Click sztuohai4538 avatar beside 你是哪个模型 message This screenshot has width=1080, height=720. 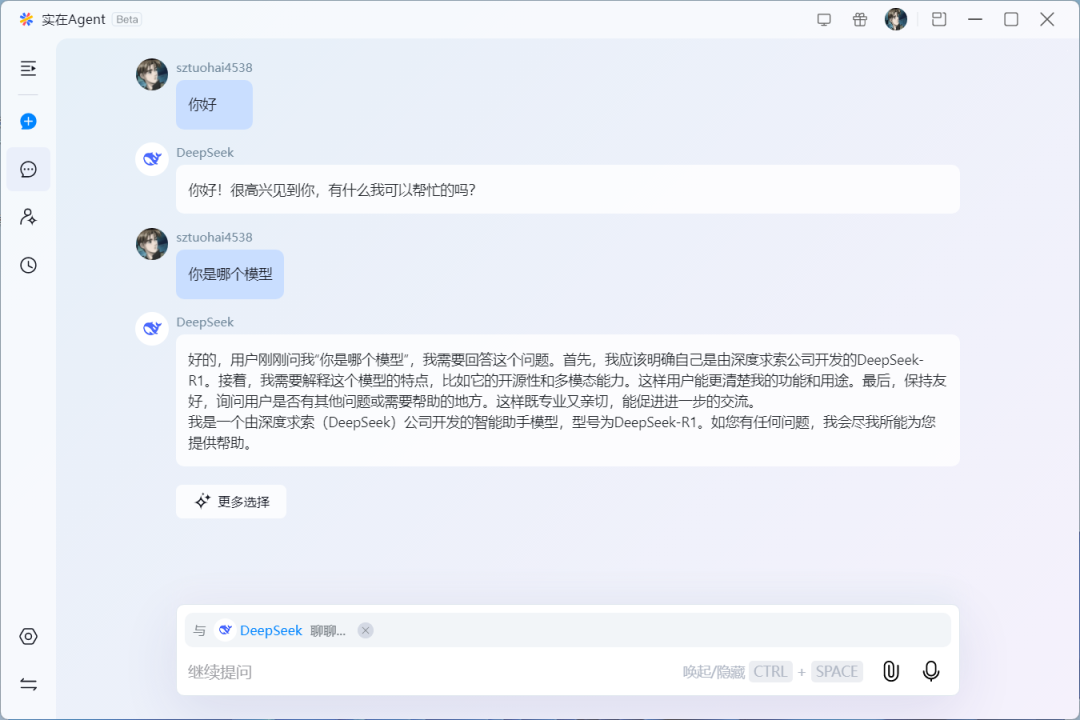click(152, 244)
